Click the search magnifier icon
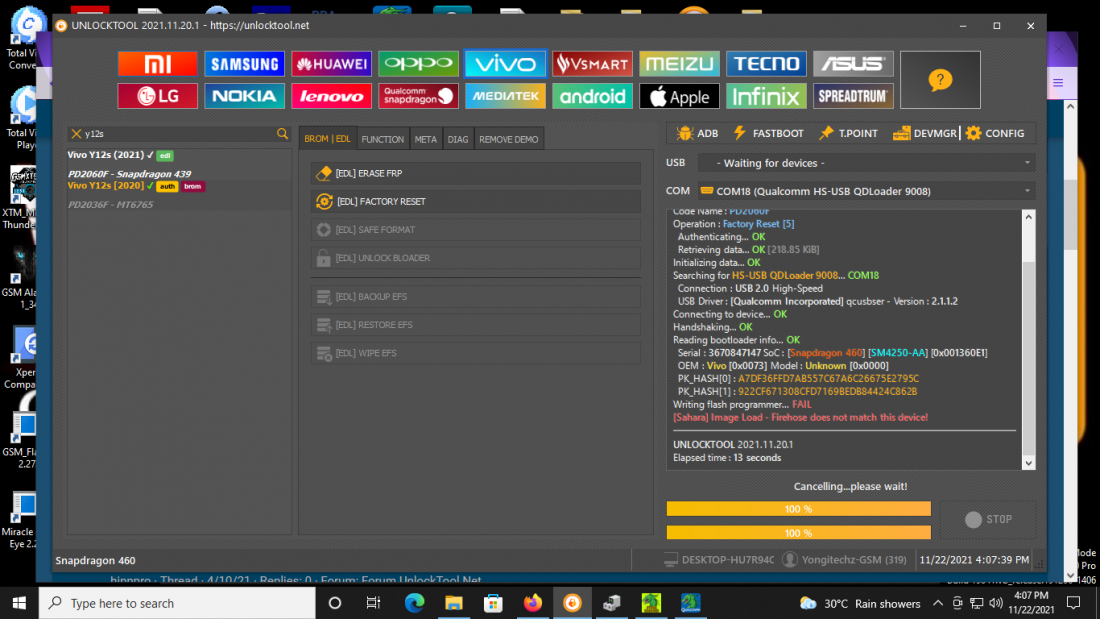Image resolution: width=1100 pixels, height=619 pixels. (x=282, y=133)
